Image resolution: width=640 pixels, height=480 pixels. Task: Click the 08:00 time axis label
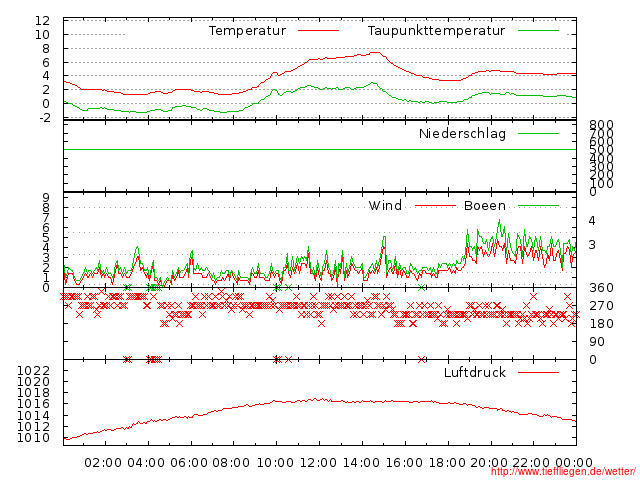[x=231, y=463]
